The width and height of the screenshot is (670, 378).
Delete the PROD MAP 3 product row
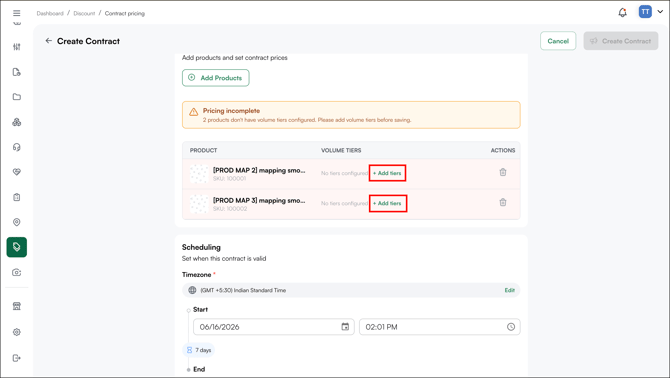503,202
